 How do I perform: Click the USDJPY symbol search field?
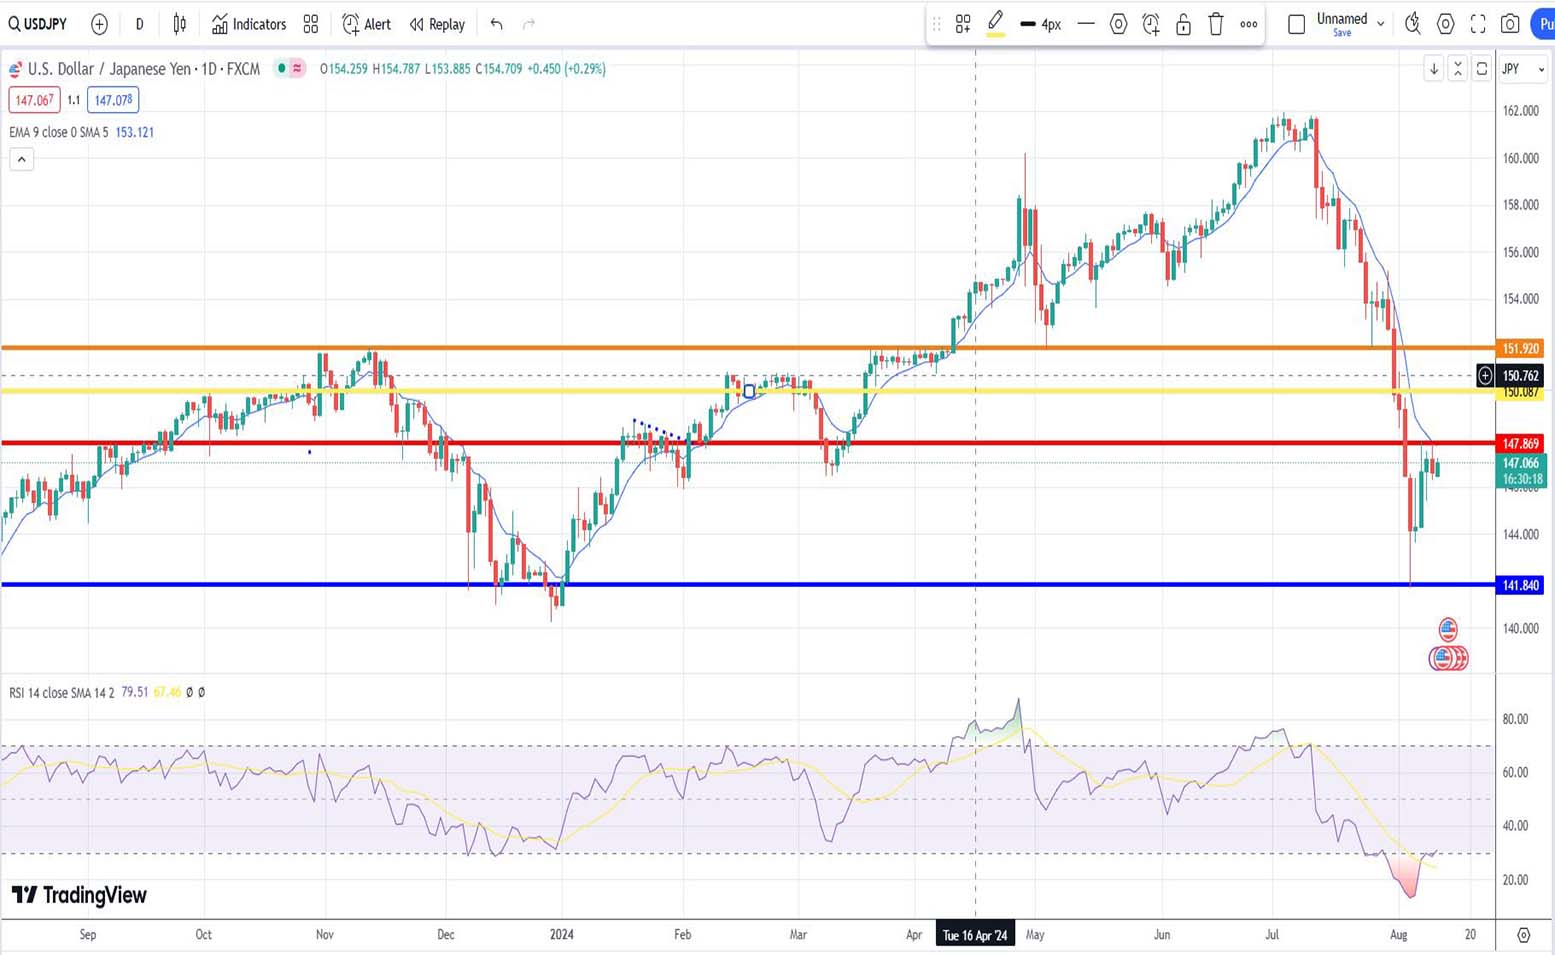[x=38, y=24]
